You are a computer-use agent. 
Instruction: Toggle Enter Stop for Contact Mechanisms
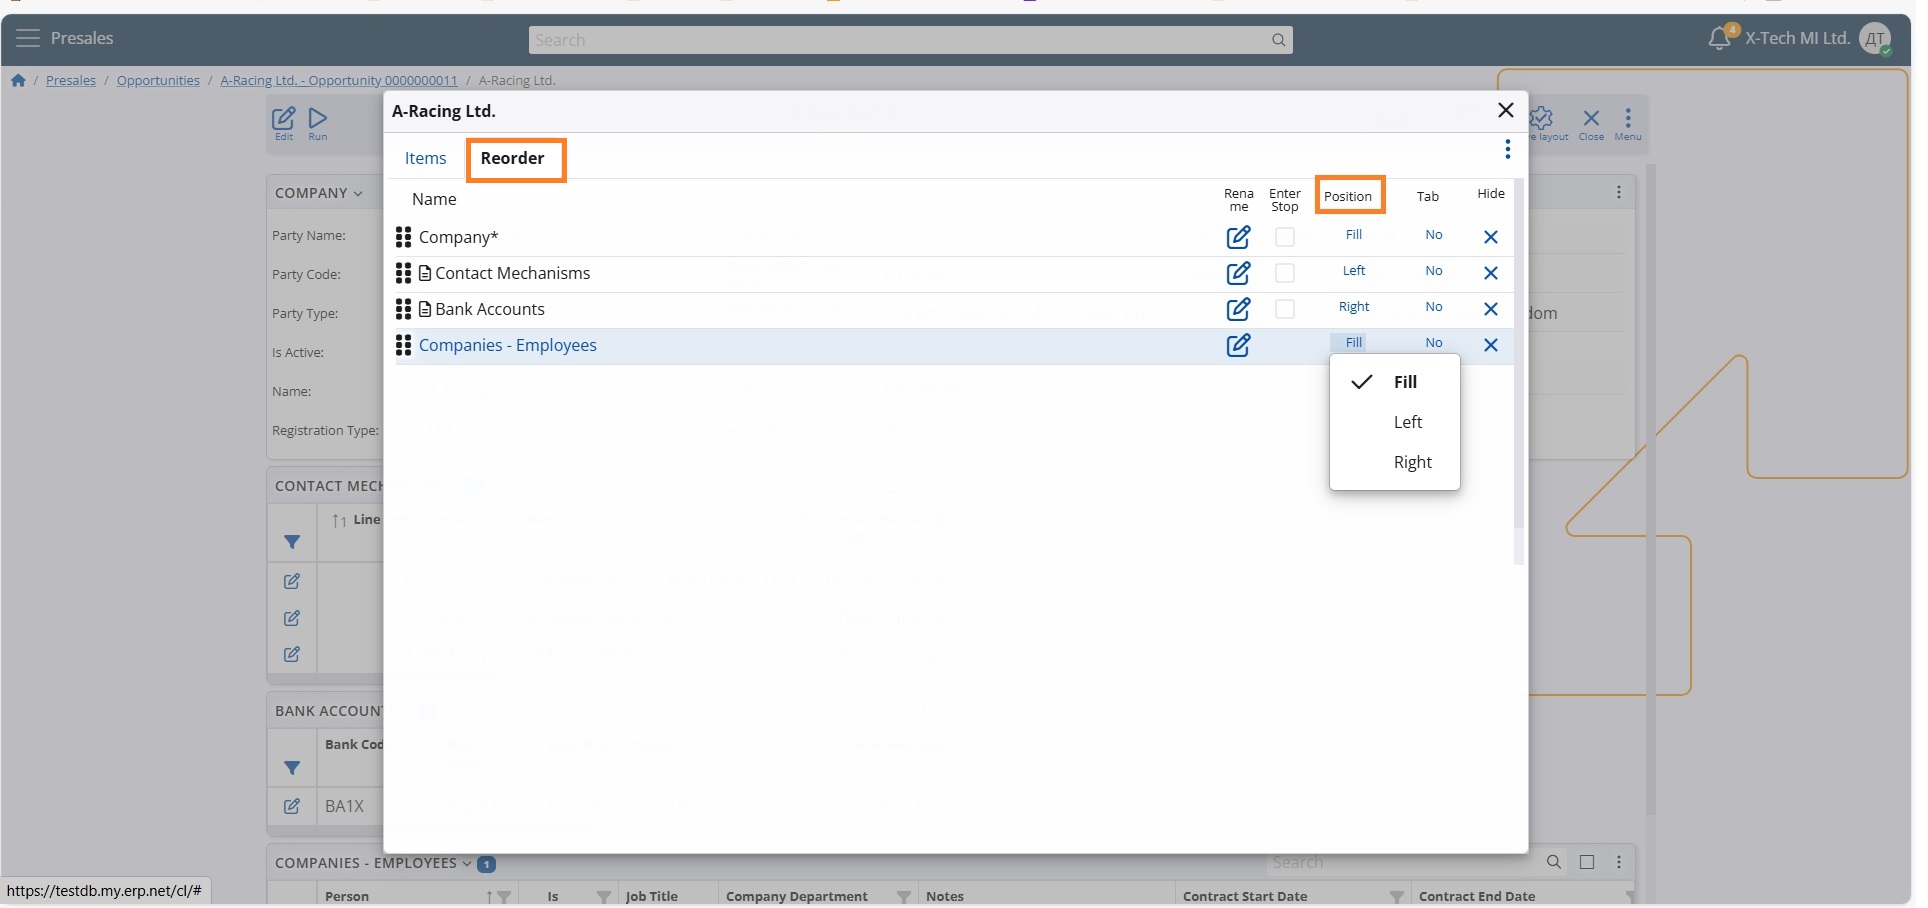point(1285,273)
